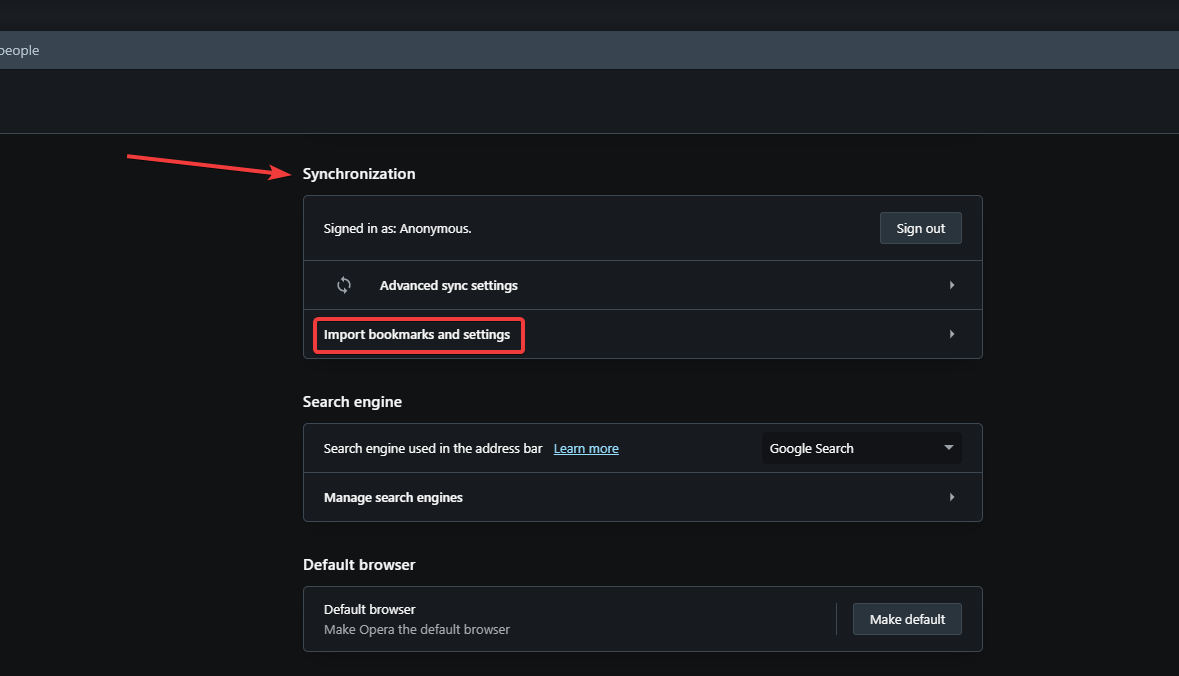
Task: Click the Sign out button
Action: 920,228
